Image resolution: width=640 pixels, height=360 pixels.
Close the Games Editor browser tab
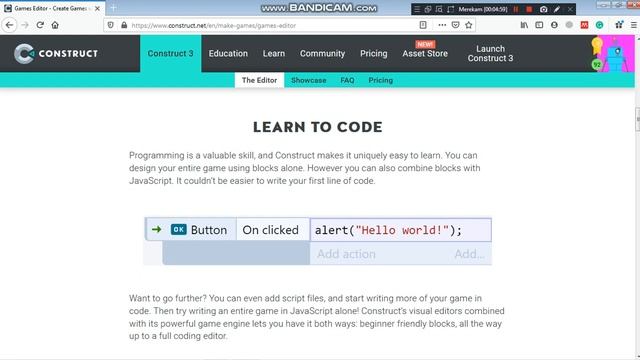click(x=97, y=8)
